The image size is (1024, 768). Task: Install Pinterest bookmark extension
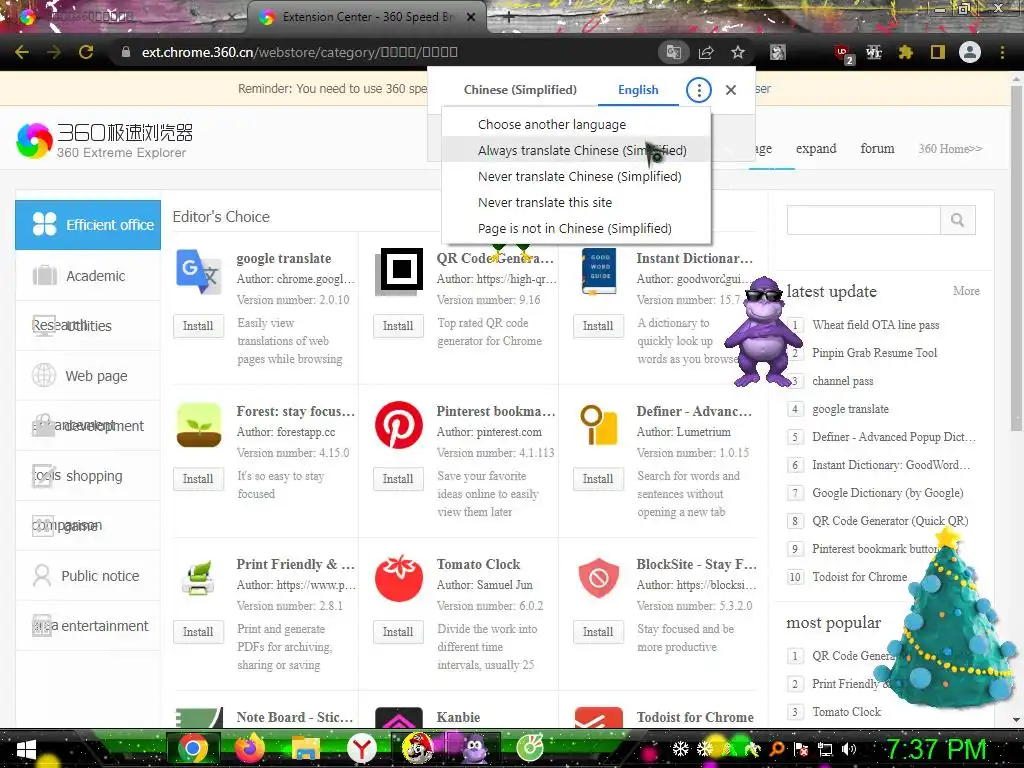(x=398, y=479)
